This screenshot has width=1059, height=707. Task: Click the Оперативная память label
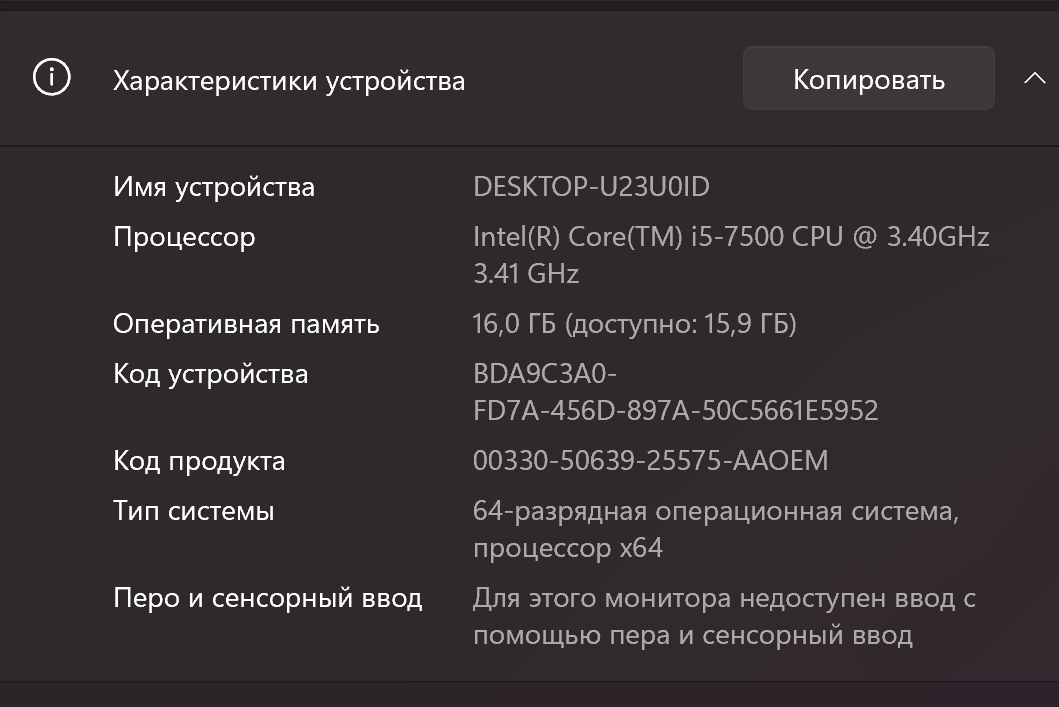[x=246, y=324]
